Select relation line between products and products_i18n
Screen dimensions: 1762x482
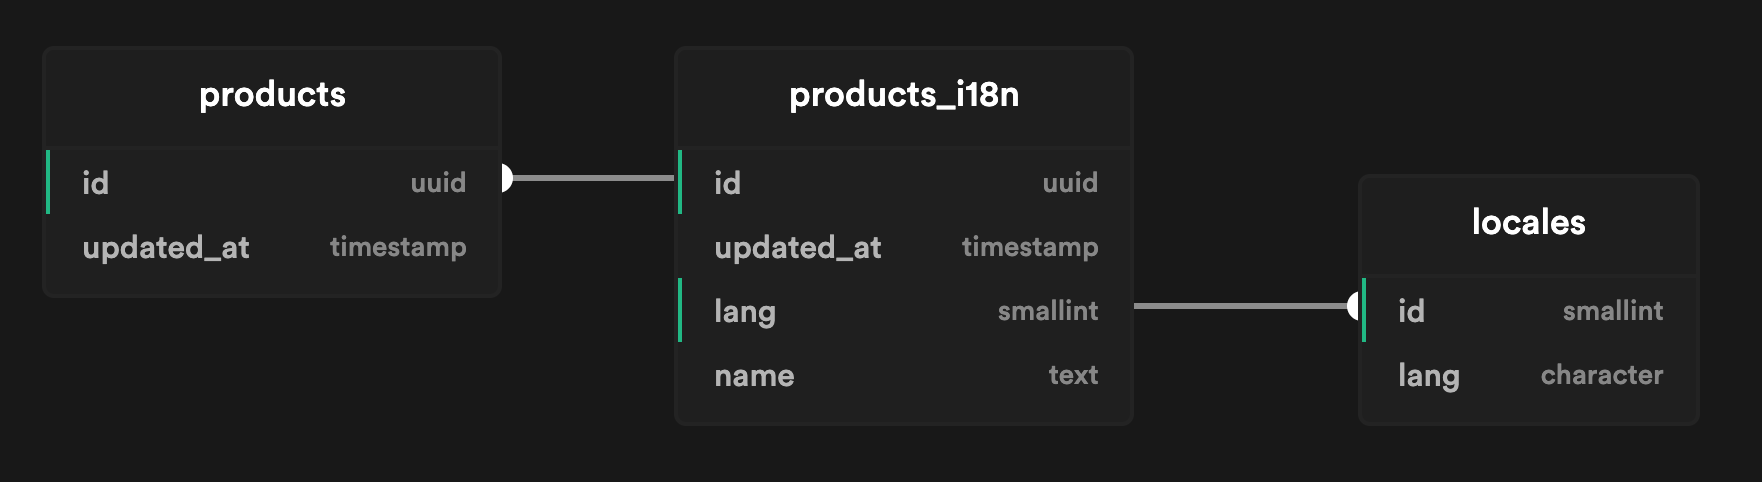pos(594,178)
